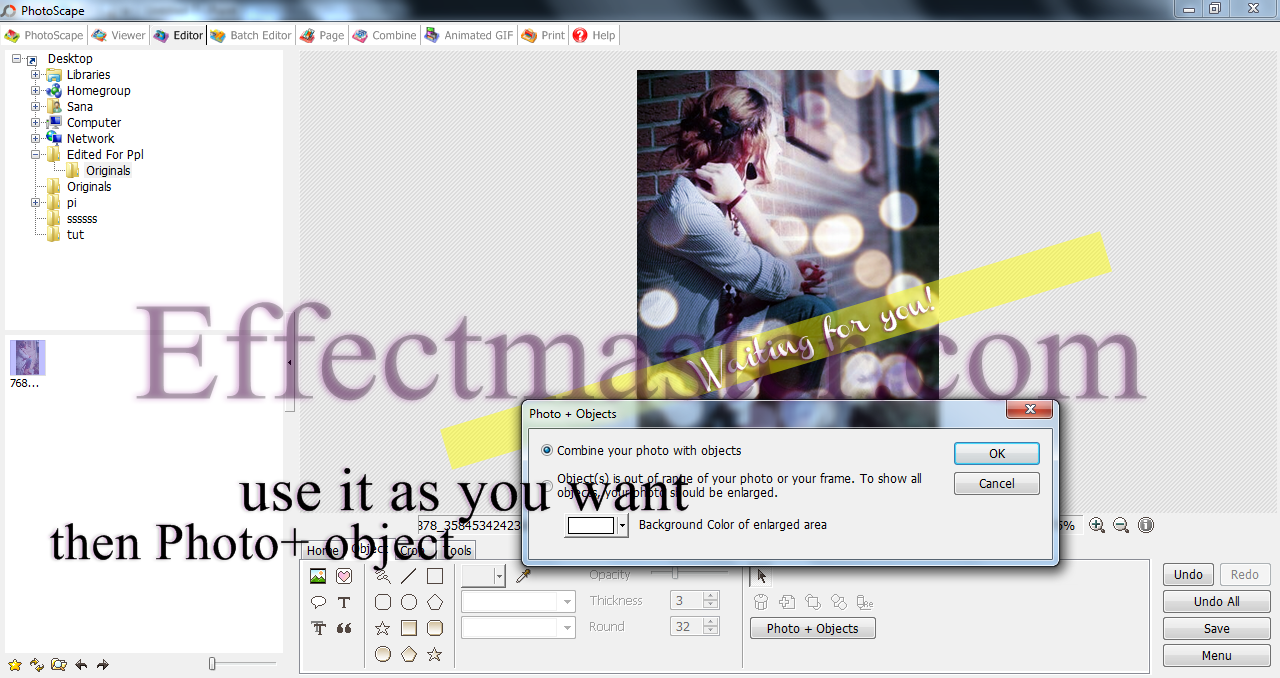Choose the heart Icon object tool
The width and height of the screenshot is (1280, 678).
[x=344, y=576]
